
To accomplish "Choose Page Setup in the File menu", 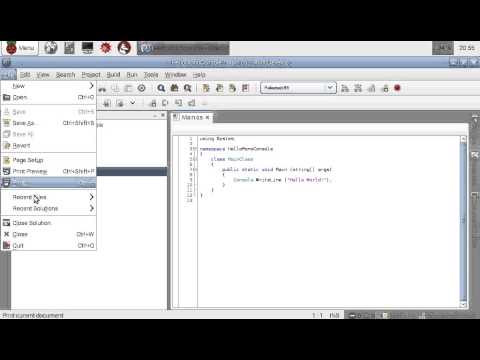I will (x=49, y=160).
